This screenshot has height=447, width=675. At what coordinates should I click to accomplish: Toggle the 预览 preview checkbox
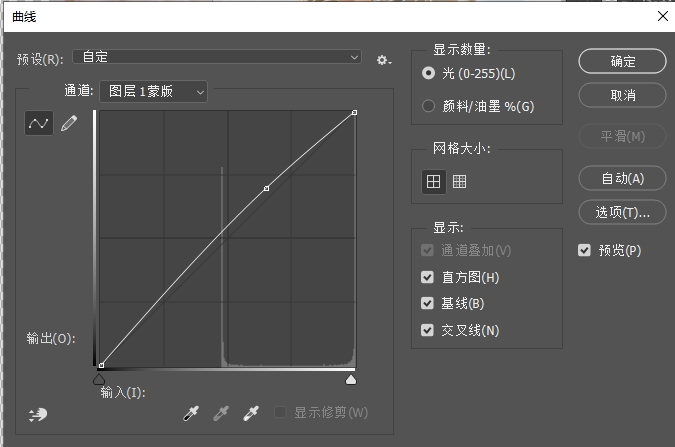tap(584, 250)
